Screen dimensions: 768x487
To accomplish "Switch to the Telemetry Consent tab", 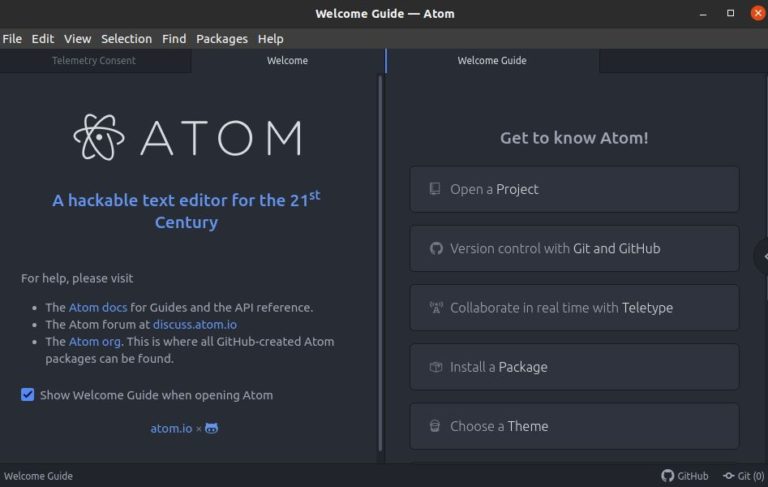I will (x=94, y=61).
